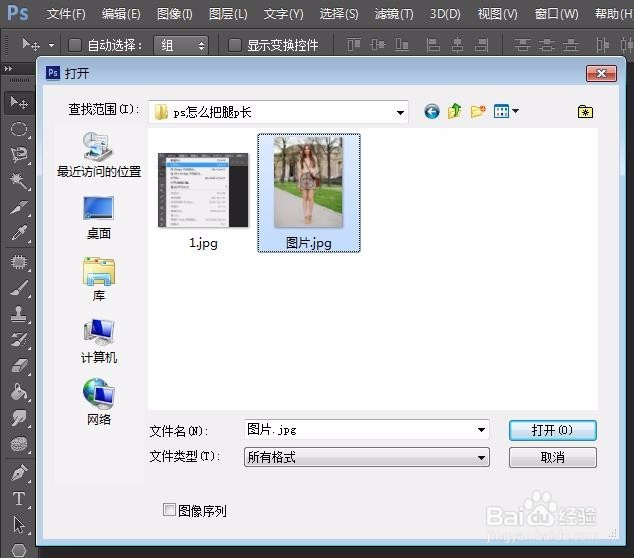Enable Show Transform Controls checkbox
The height and width of the screenshot is (558, 634).
coord(235,45)
